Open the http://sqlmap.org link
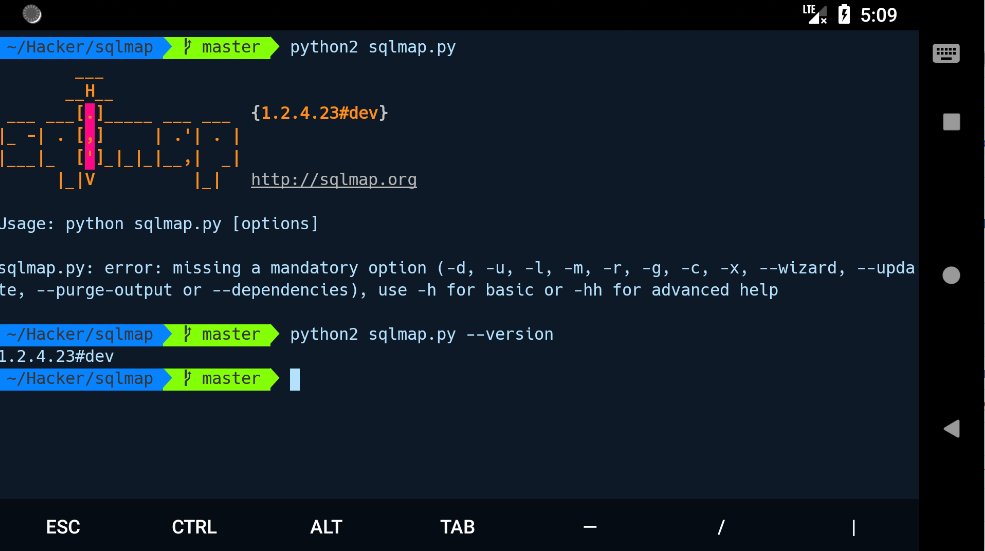Image resolution: width=985 pixels, height=551 pixels. [334, 180]
